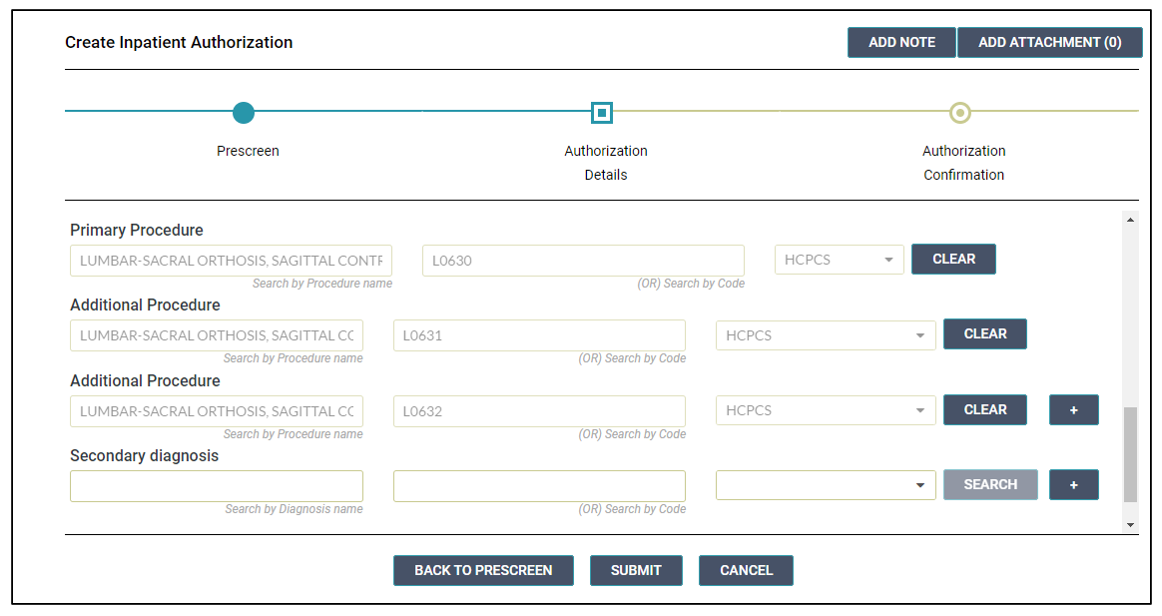Click BACK TO PRESCREEN
The image size is (1162, 616).
click(x=483, y=570)
